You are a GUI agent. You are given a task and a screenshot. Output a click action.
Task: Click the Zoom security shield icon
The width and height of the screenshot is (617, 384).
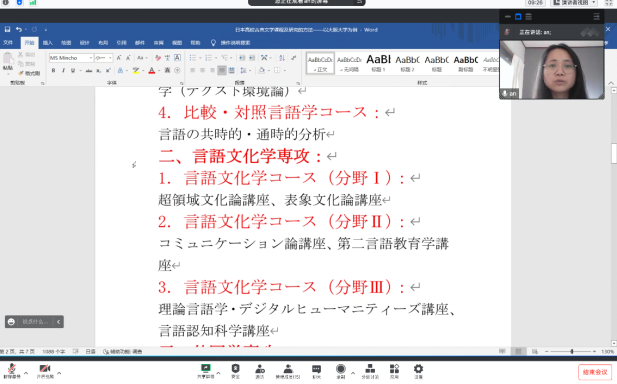pos(235,371)
